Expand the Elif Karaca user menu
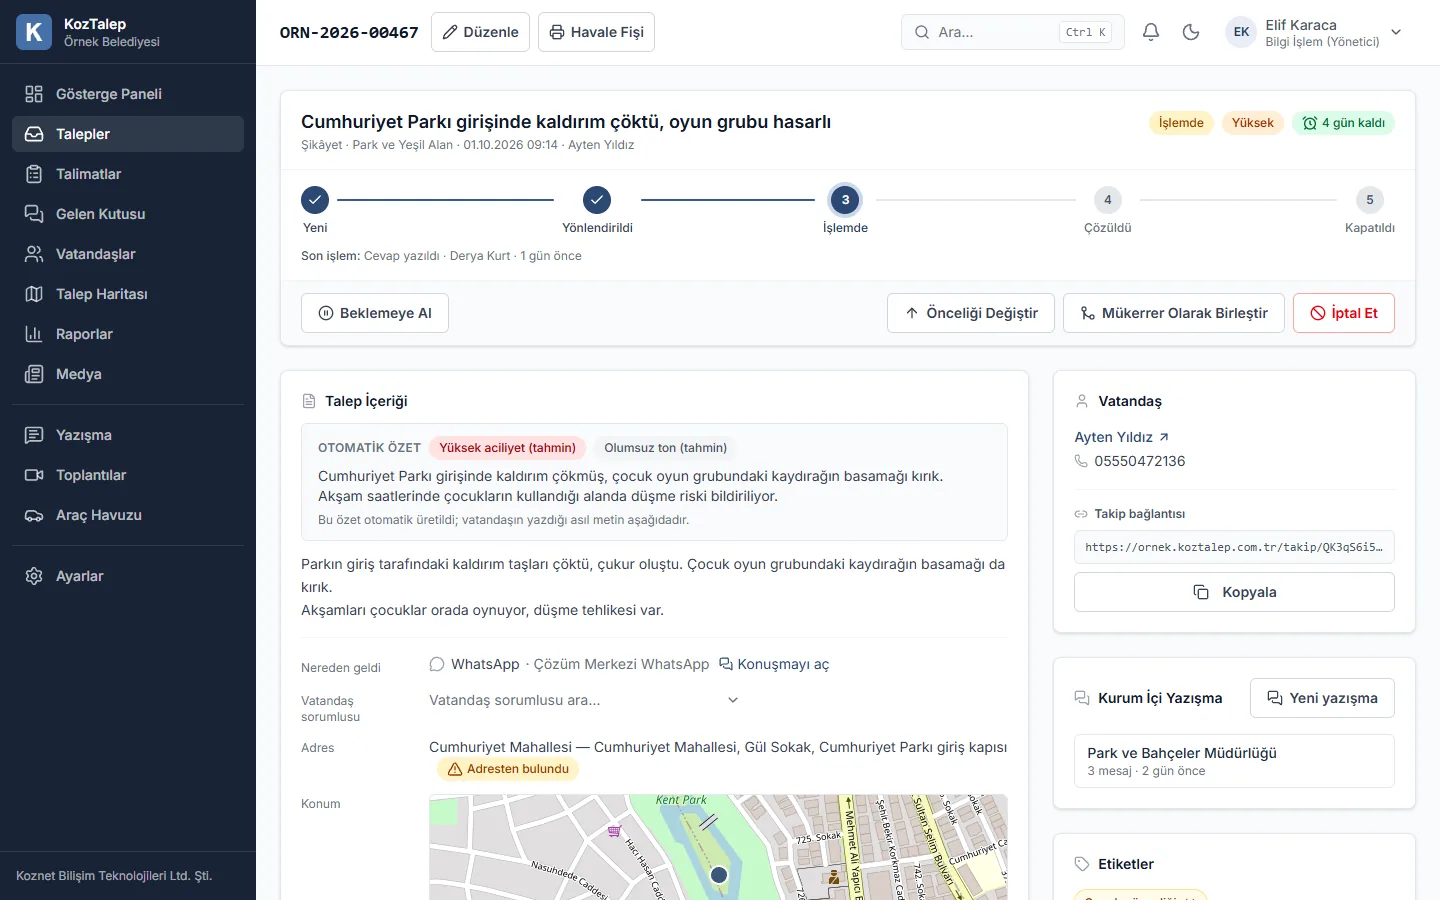Image resolution: width=1440 pixels, height=900 pixels. pyautogui.click(x=1314, y=32)
